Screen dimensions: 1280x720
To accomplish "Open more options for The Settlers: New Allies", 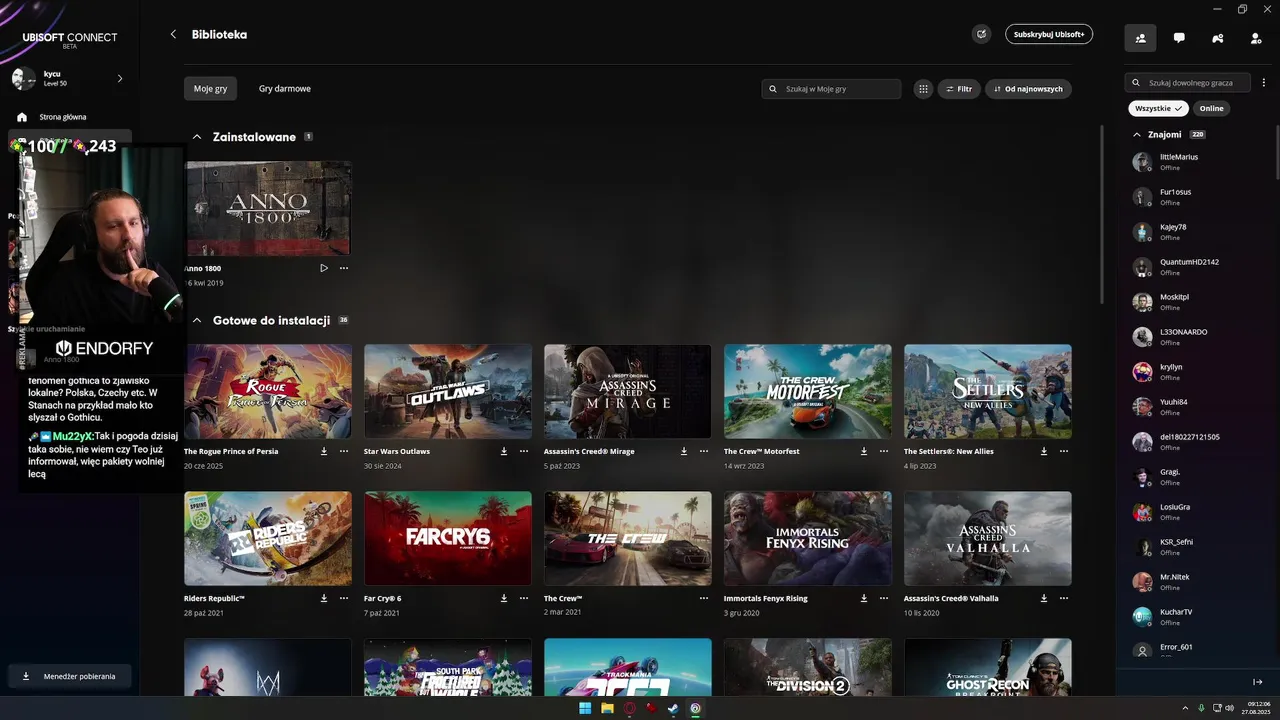I will click(x=1064, y=451).
